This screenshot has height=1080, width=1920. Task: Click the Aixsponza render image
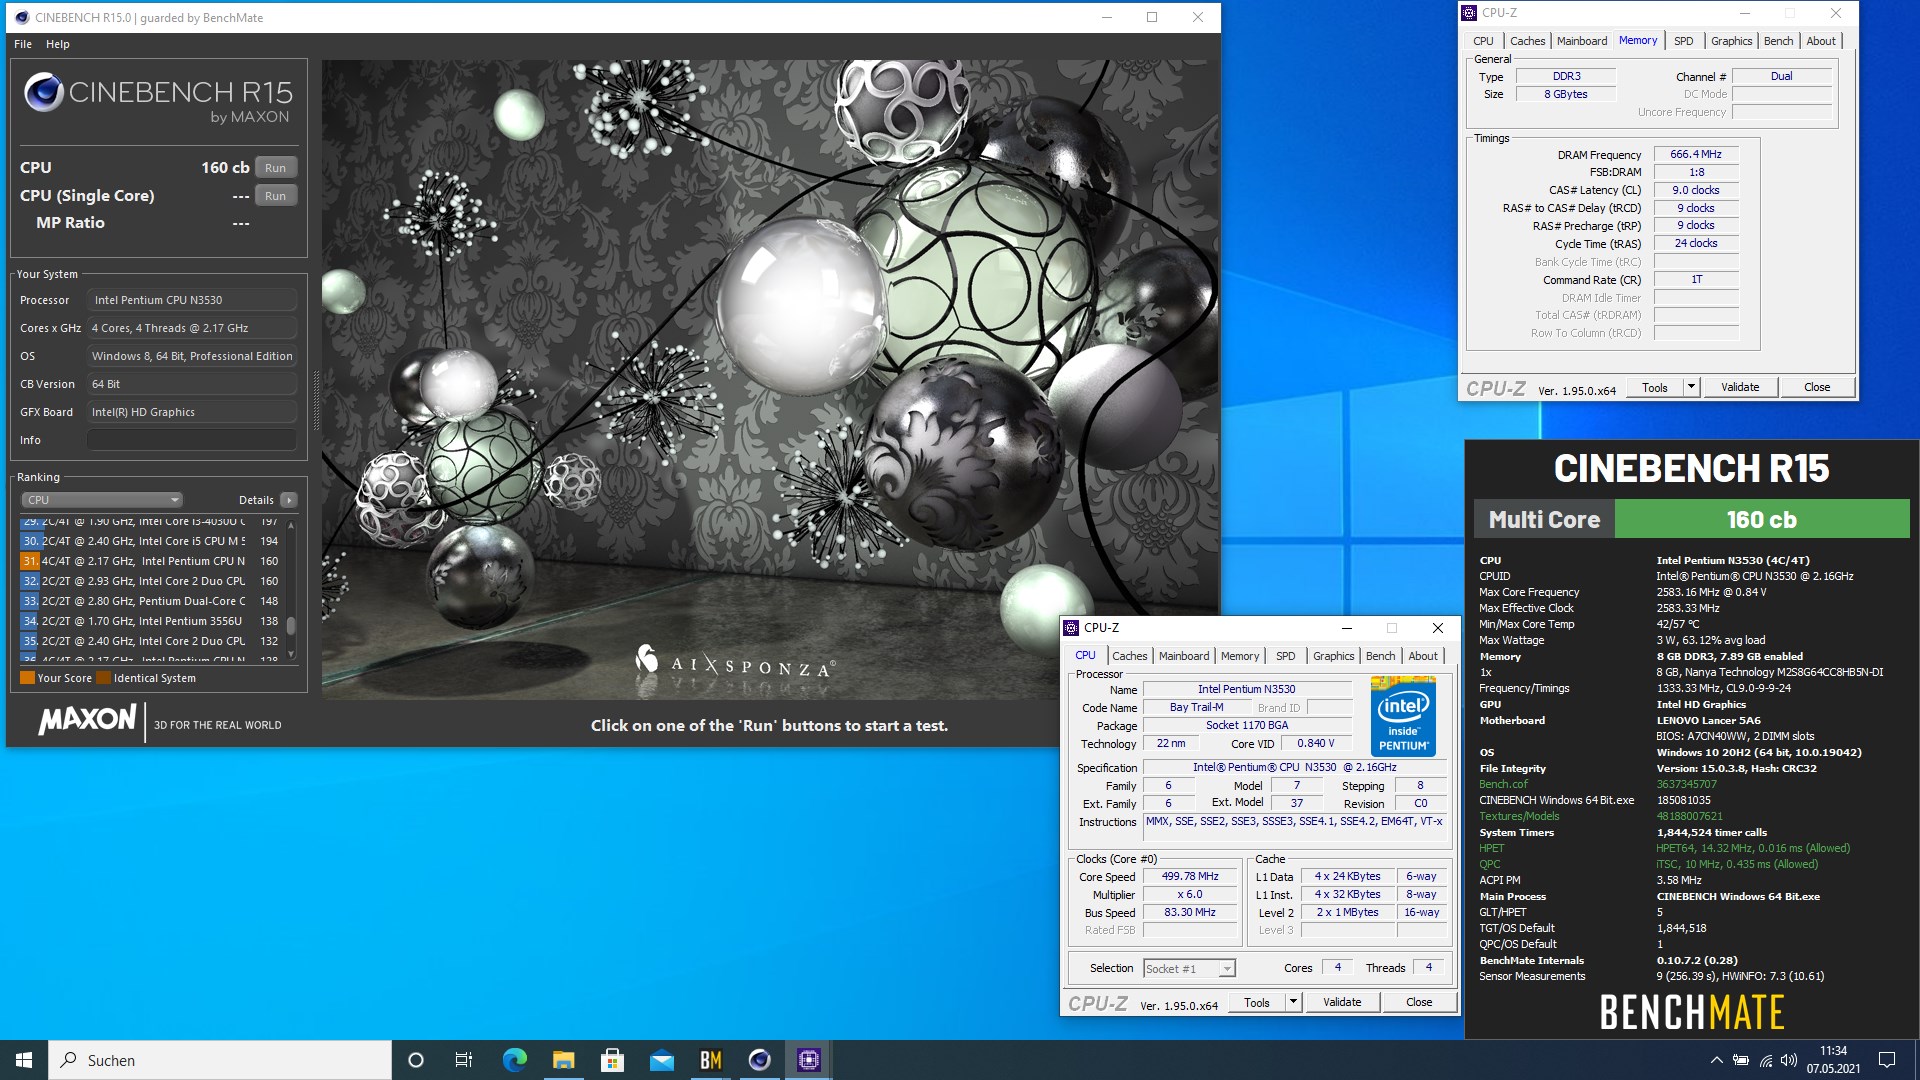pos(770,380)
